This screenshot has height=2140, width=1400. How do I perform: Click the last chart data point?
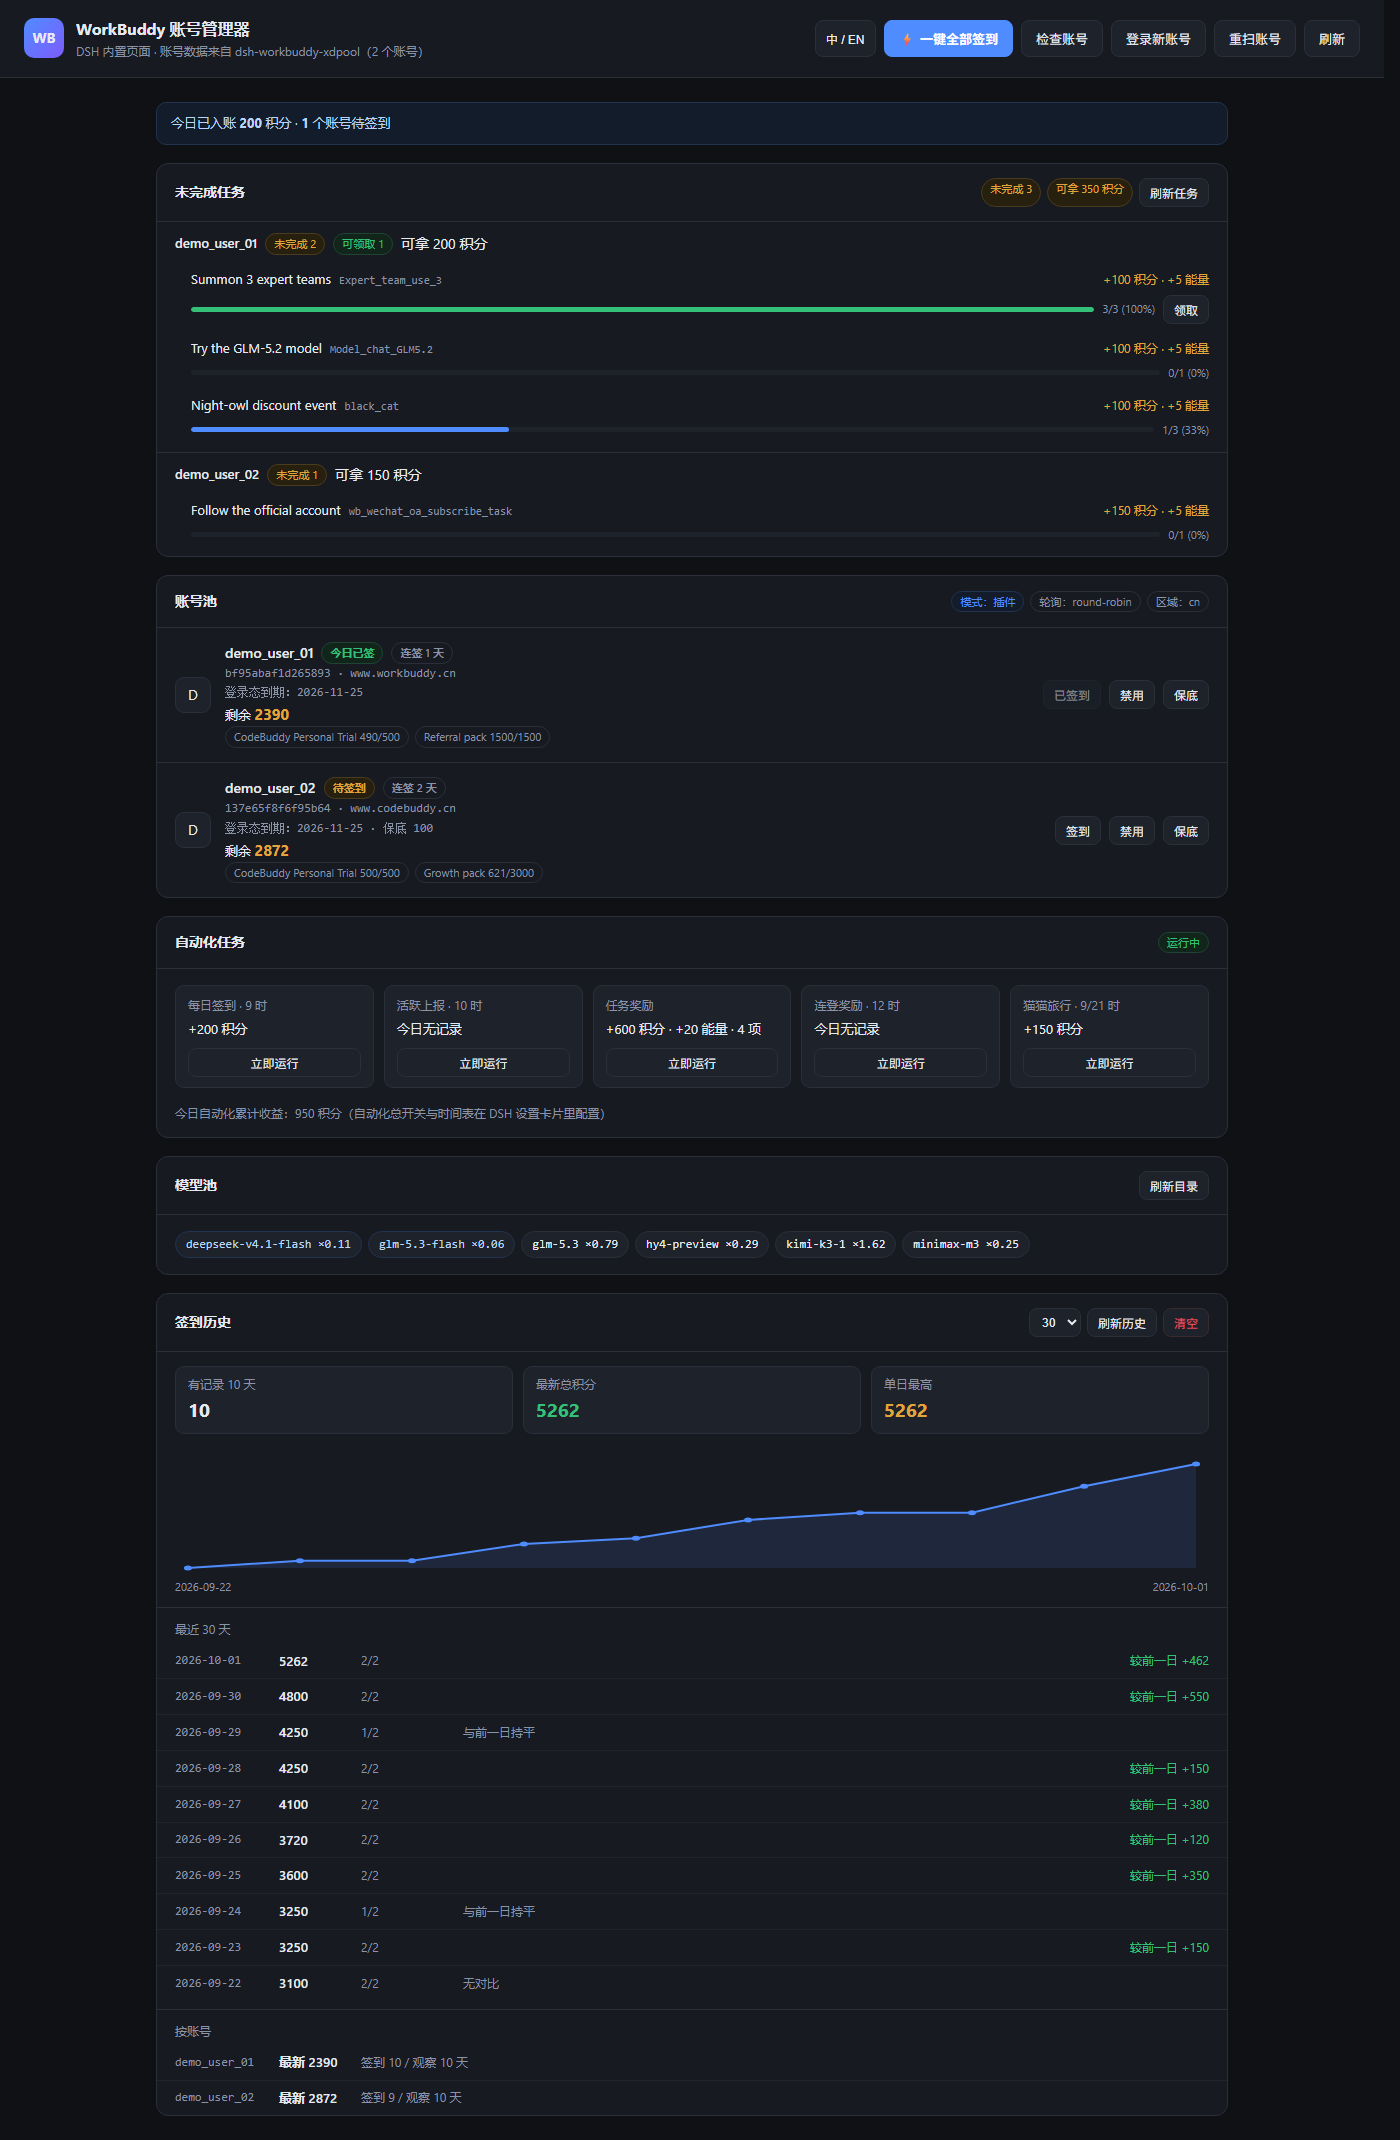pos(1196,1464)
